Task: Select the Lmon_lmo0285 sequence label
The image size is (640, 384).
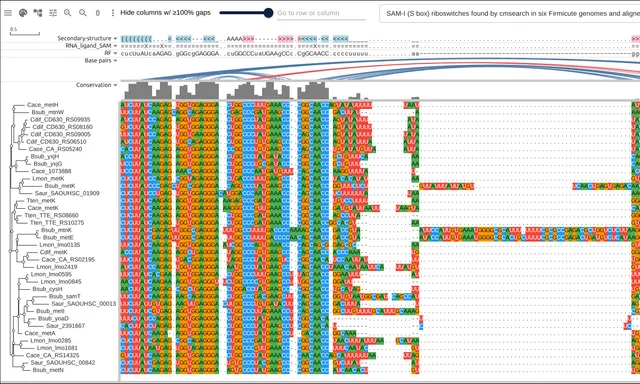Action: (x=51, y=340)
